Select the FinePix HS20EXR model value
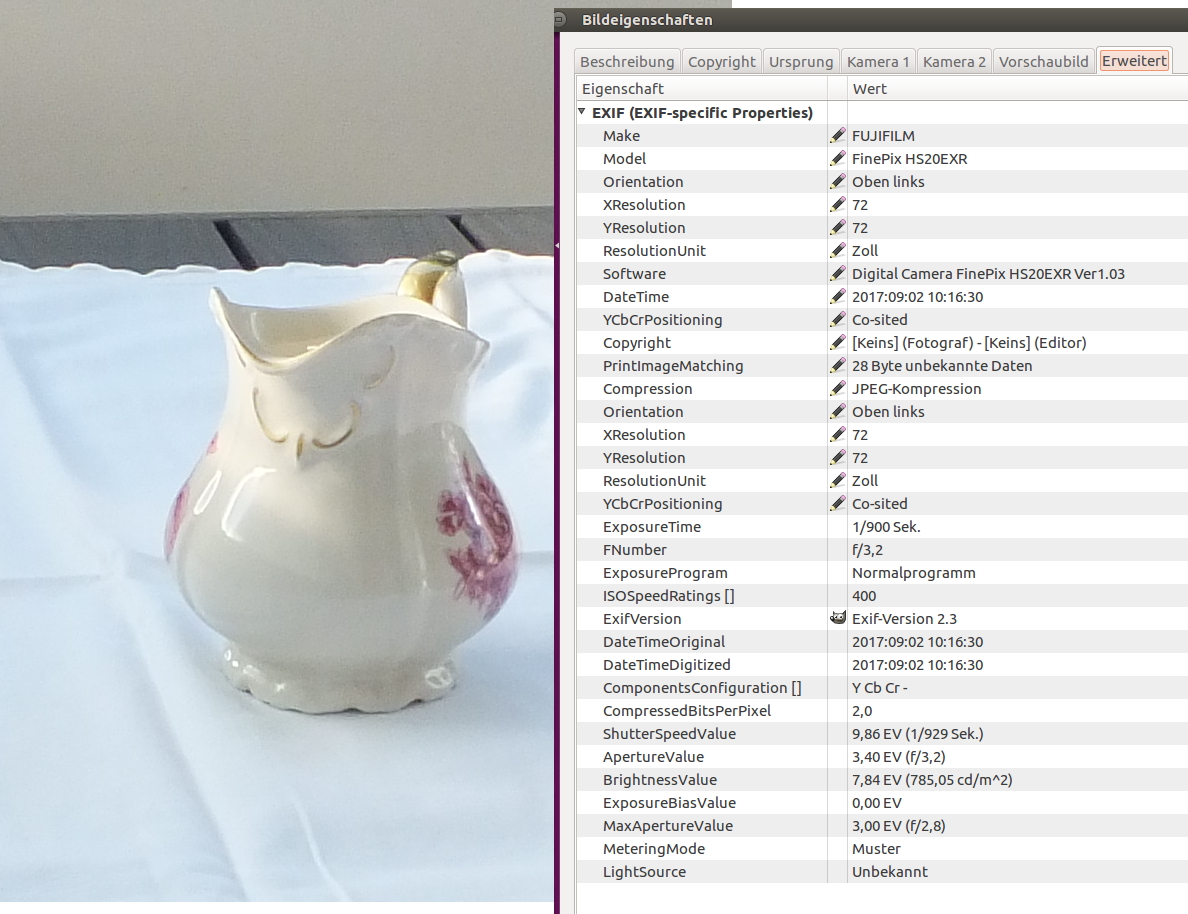Image resolution: width=1188 pixels, height=914 pixels. click(x=909, y=158)
